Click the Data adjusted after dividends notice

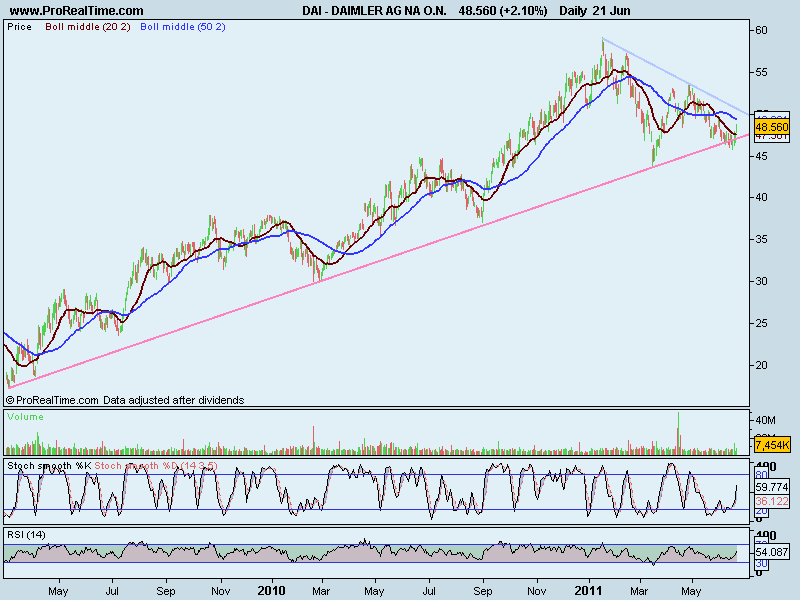click(173, 400)
